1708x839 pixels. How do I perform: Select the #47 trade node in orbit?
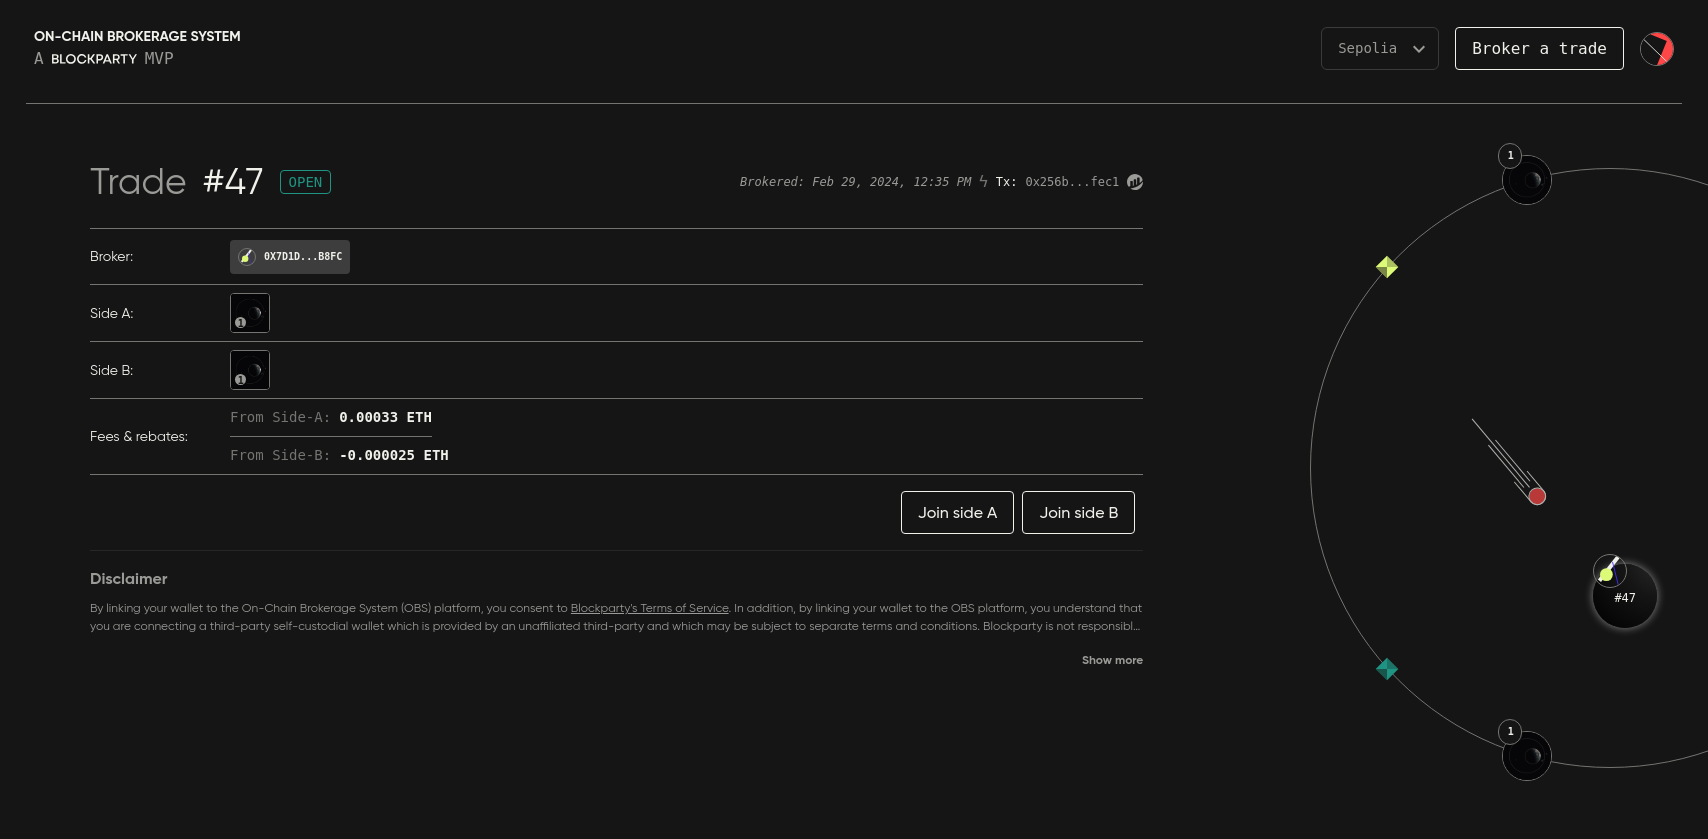coord(1625,597)
